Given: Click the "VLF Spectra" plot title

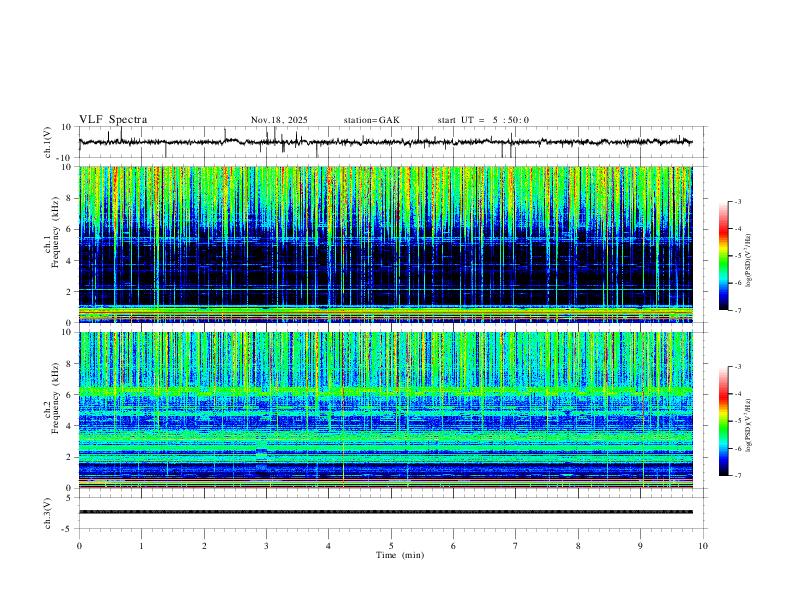Looking at the screenshot, I should tap(113, 120).
